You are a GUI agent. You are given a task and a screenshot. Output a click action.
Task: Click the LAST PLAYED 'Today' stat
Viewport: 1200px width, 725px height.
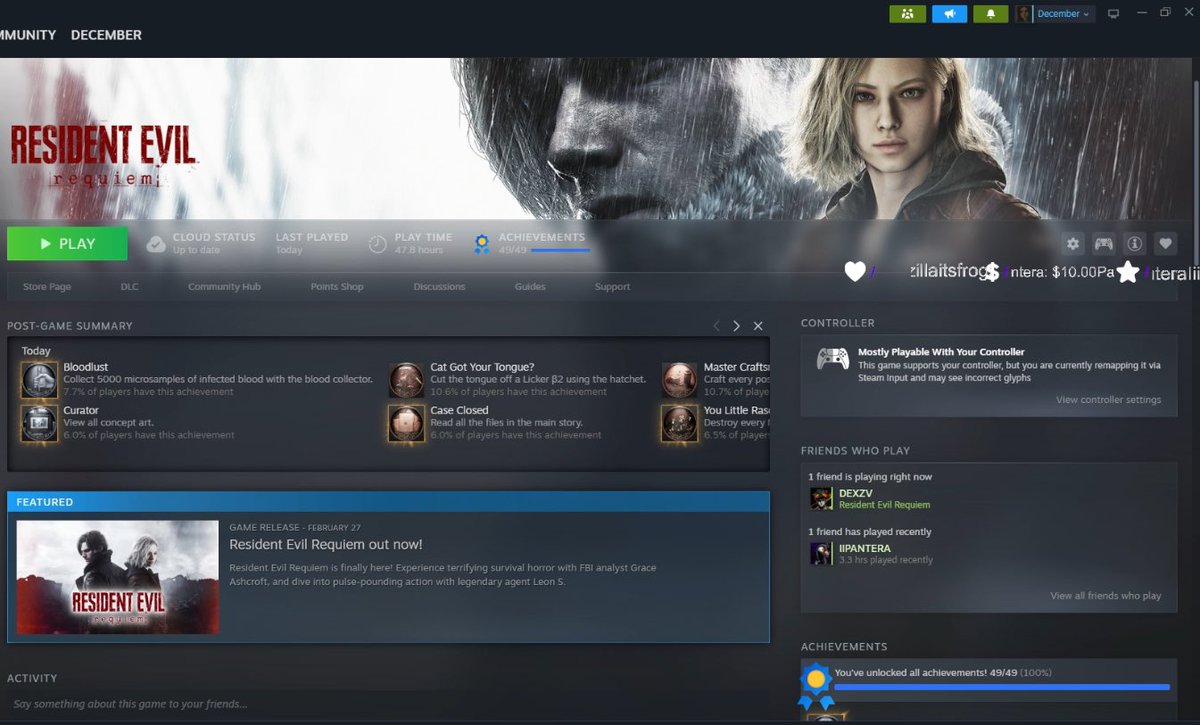click(289, 250)
